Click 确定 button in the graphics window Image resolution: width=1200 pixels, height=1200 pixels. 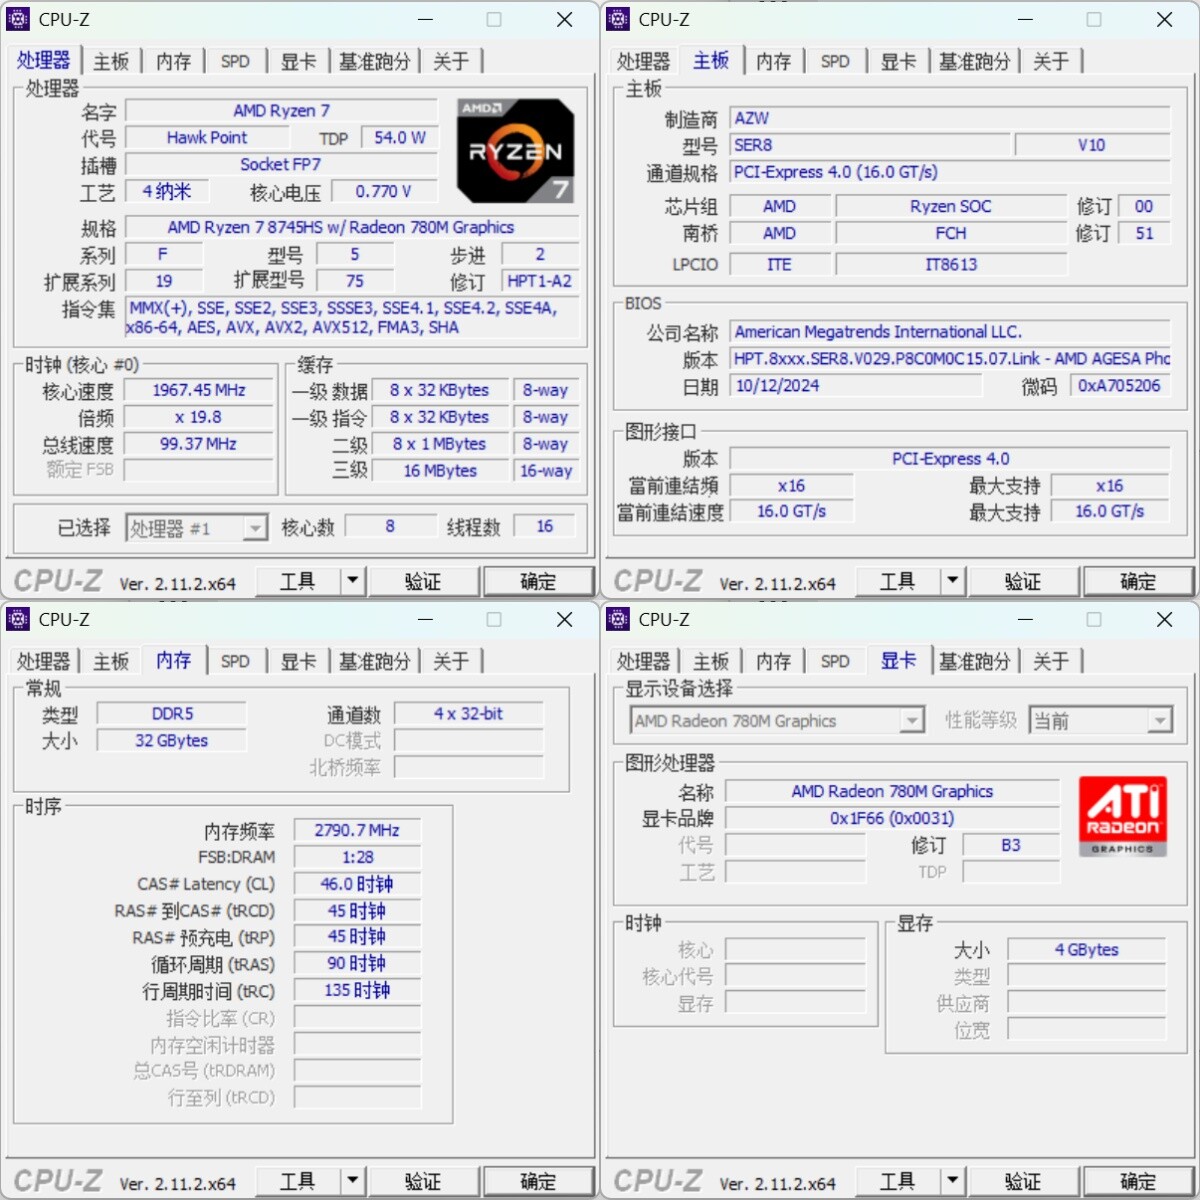(1138, 1181)
